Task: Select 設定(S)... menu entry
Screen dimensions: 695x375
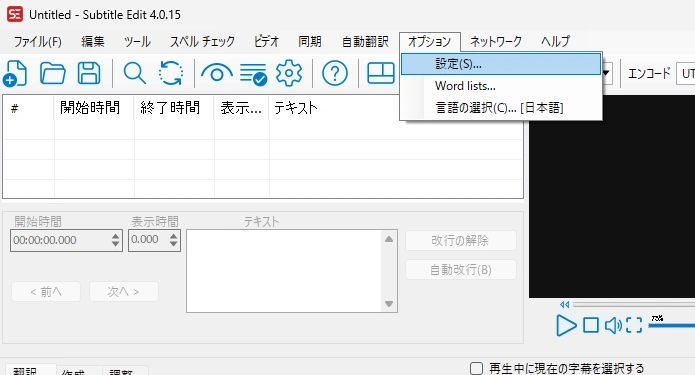Action: pyautogui.click(x=501, y=64)
